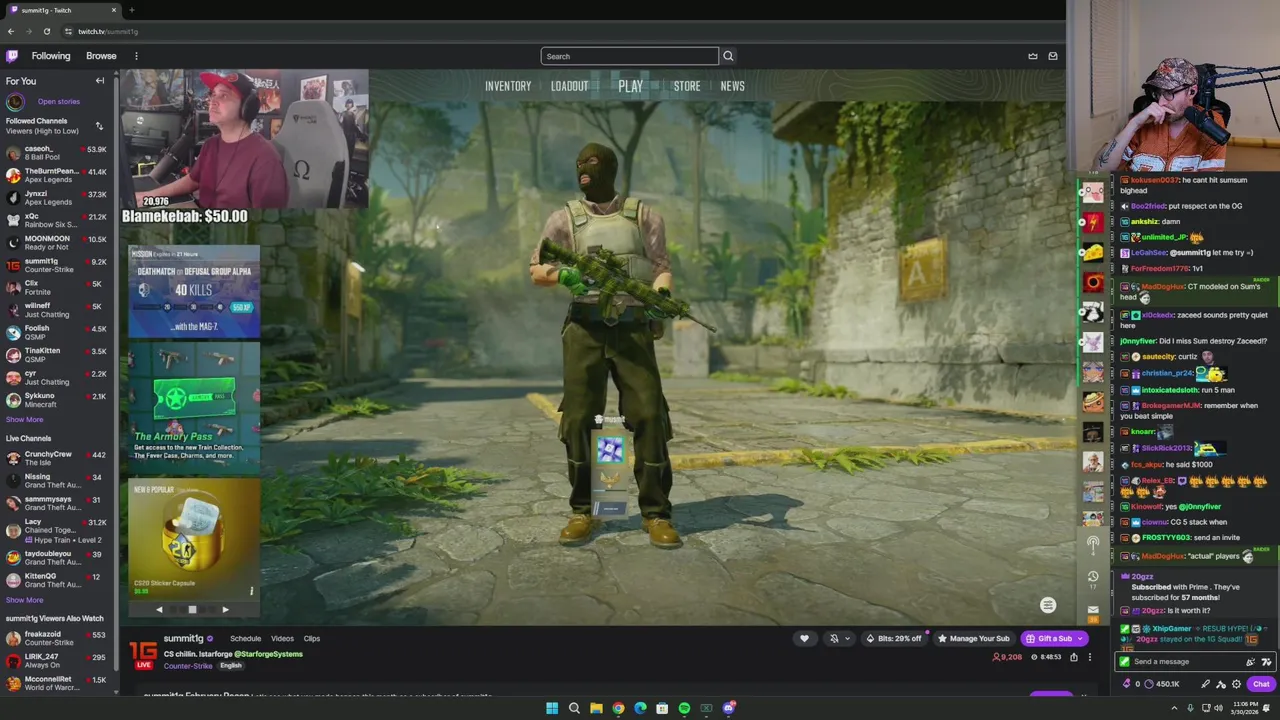This screenshot has width=1280, height=720.
Task: Click the Counter-Strike category link under title
Action: pyautogui.click(x=188, y=666)
